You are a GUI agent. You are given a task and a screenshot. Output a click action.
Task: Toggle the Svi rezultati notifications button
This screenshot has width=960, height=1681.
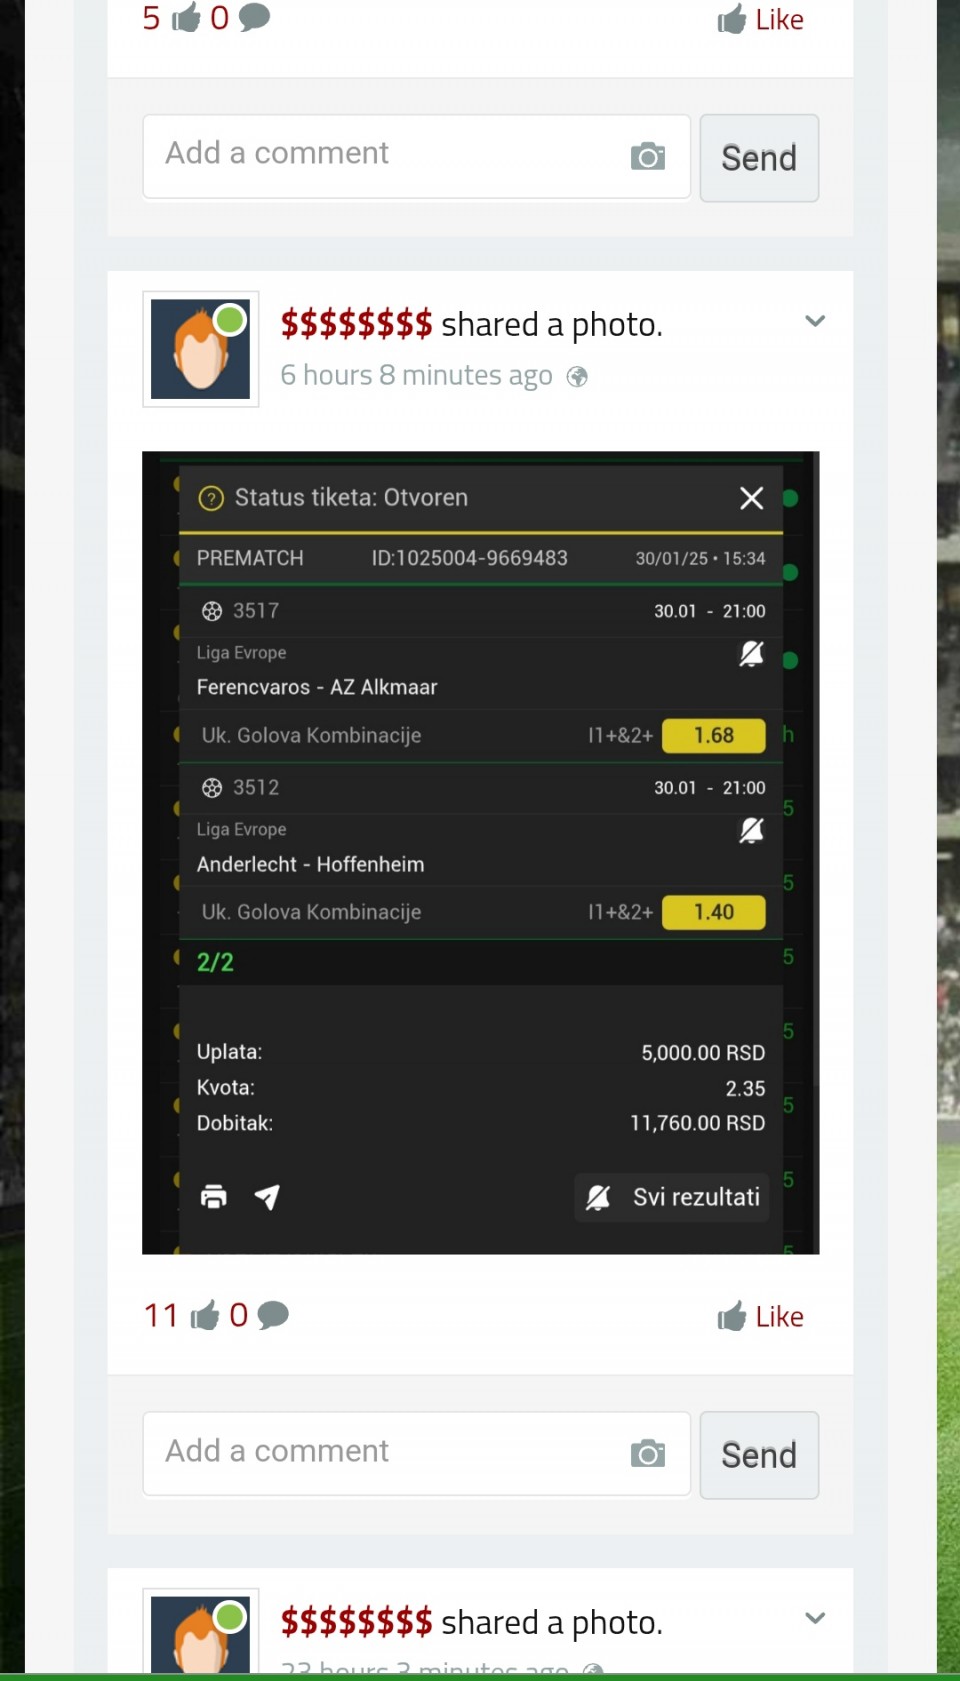[672, 1197]
